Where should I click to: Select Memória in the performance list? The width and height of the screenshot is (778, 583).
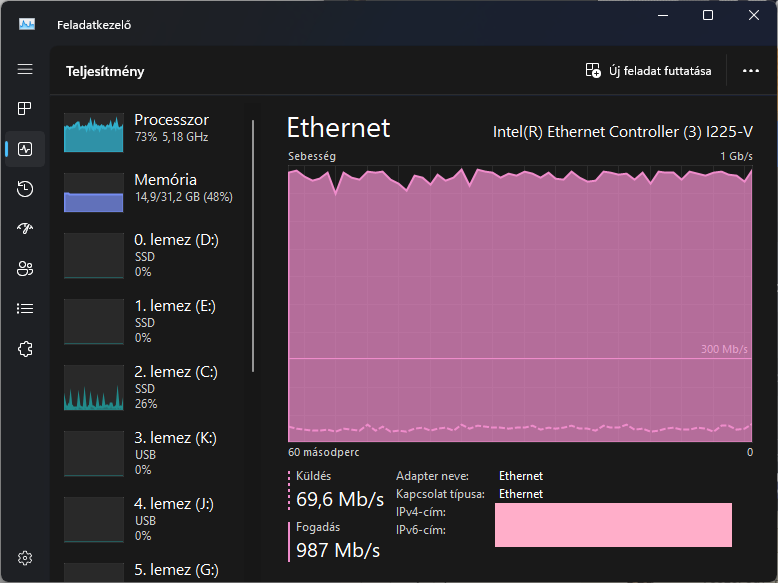pyautogui.click(x=155, y=192)
